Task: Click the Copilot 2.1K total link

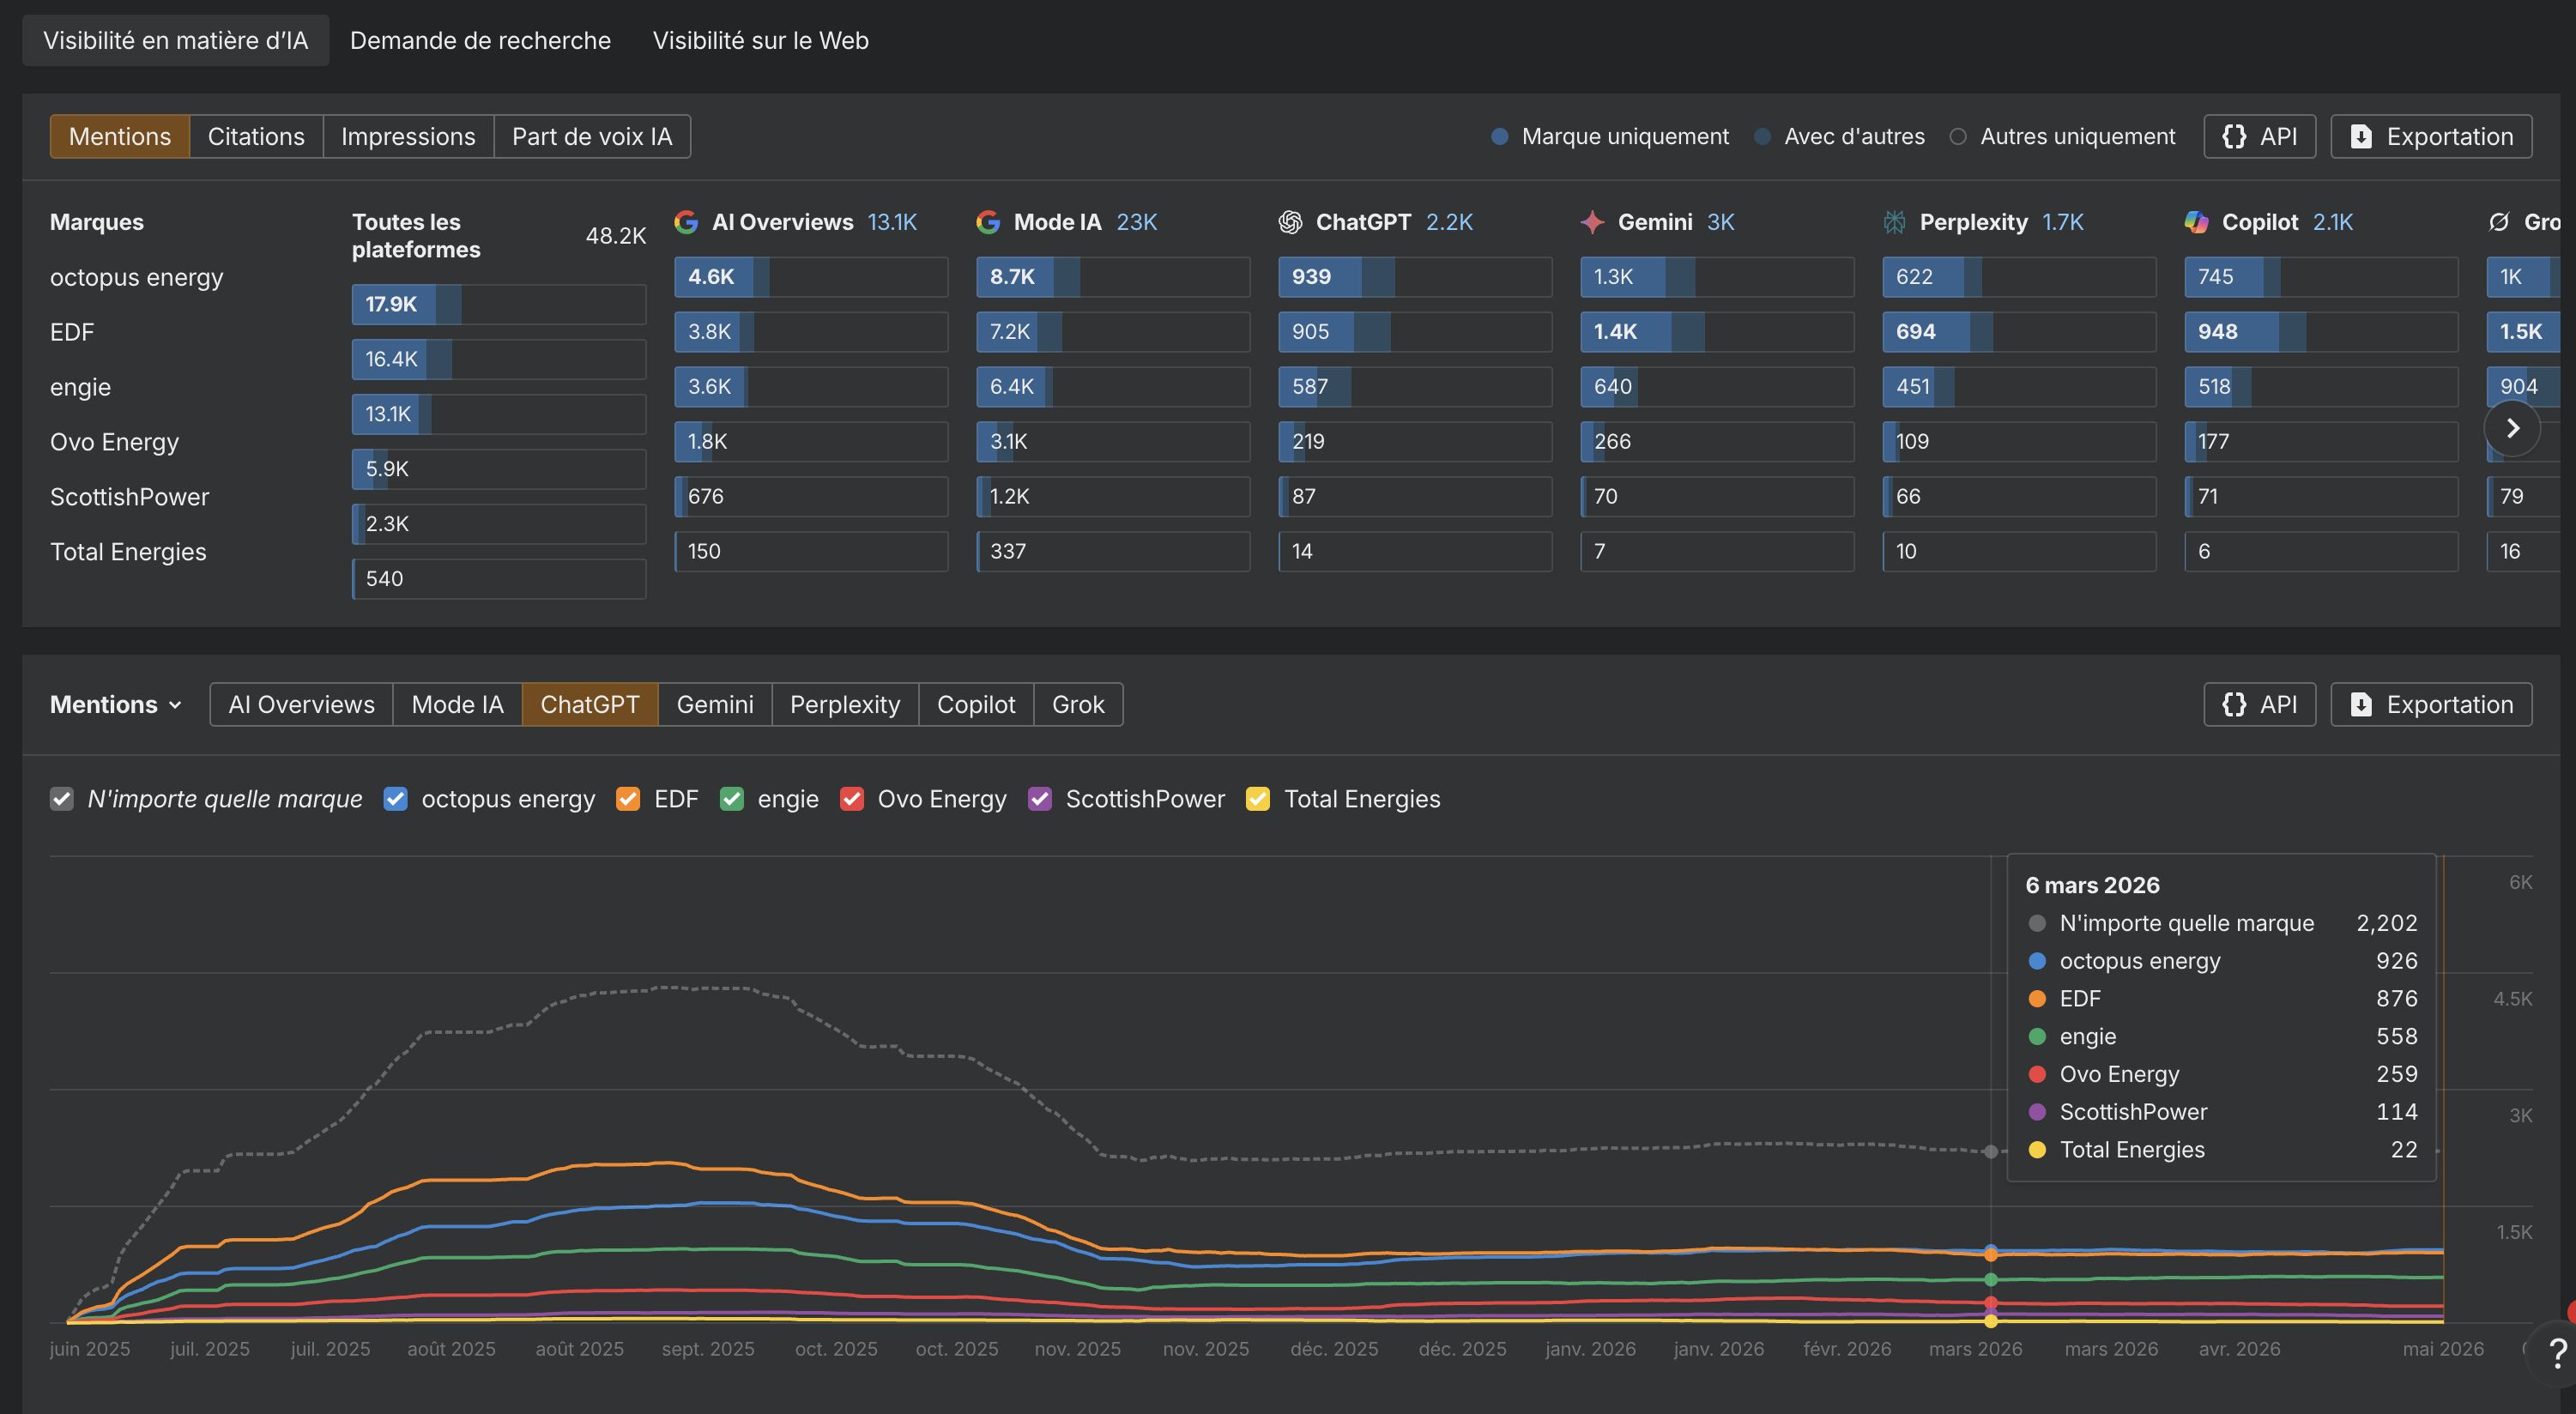Action: [x=2333, y=222]
